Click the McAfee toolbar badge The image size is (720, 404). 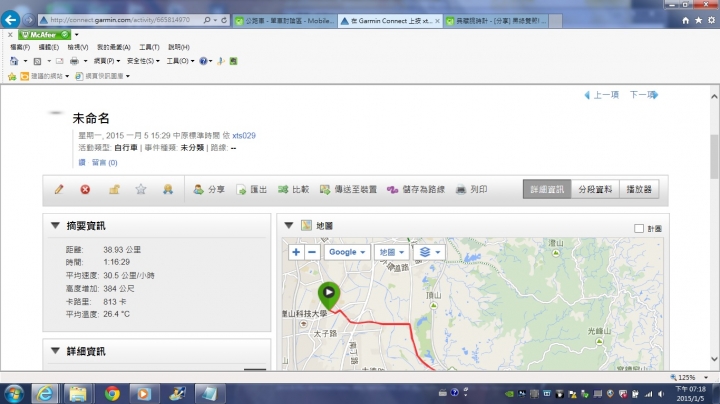(x=45, y=35)
